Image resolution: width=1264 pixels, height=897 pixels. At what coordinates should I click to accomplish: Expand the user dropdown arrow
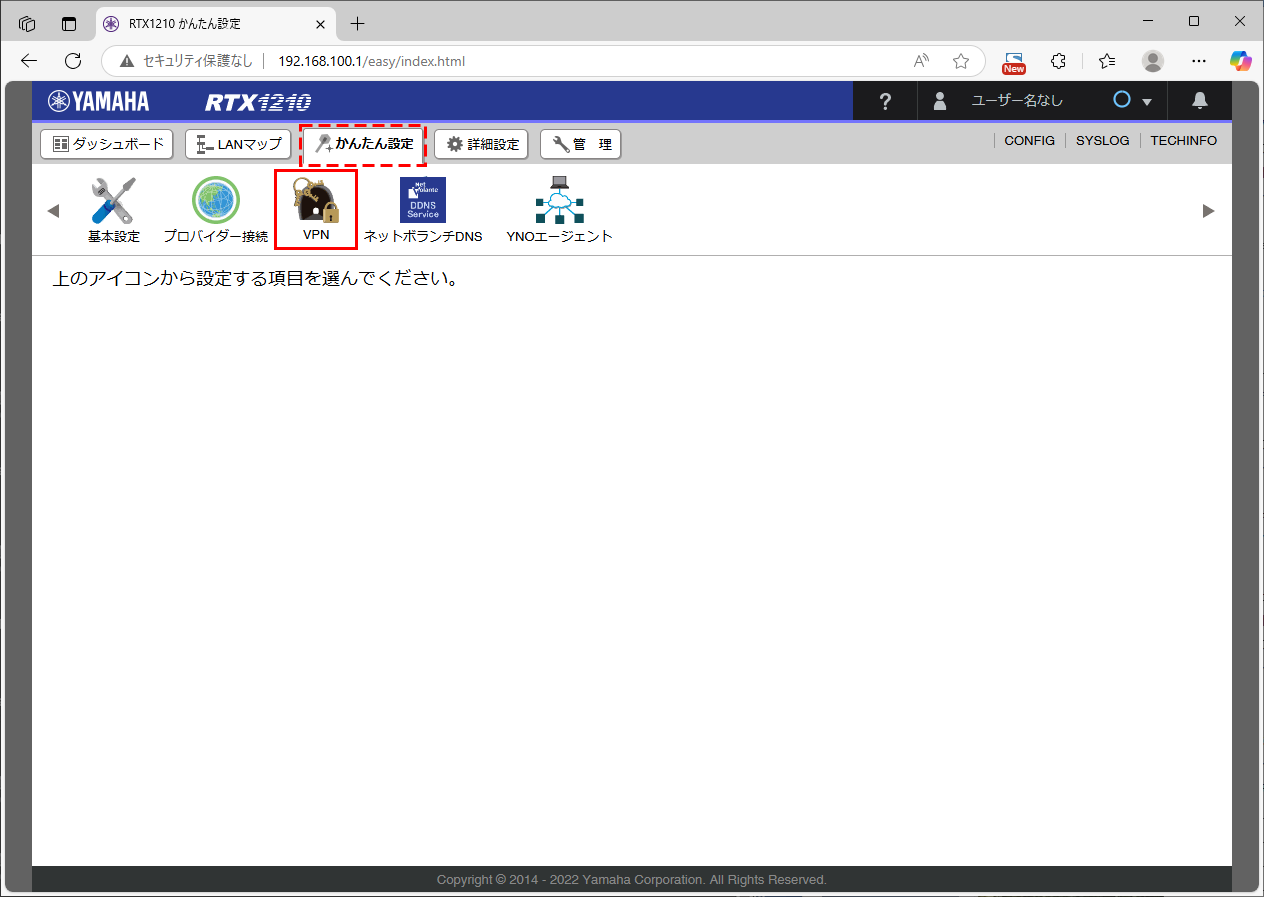(x=1147, y=102)
